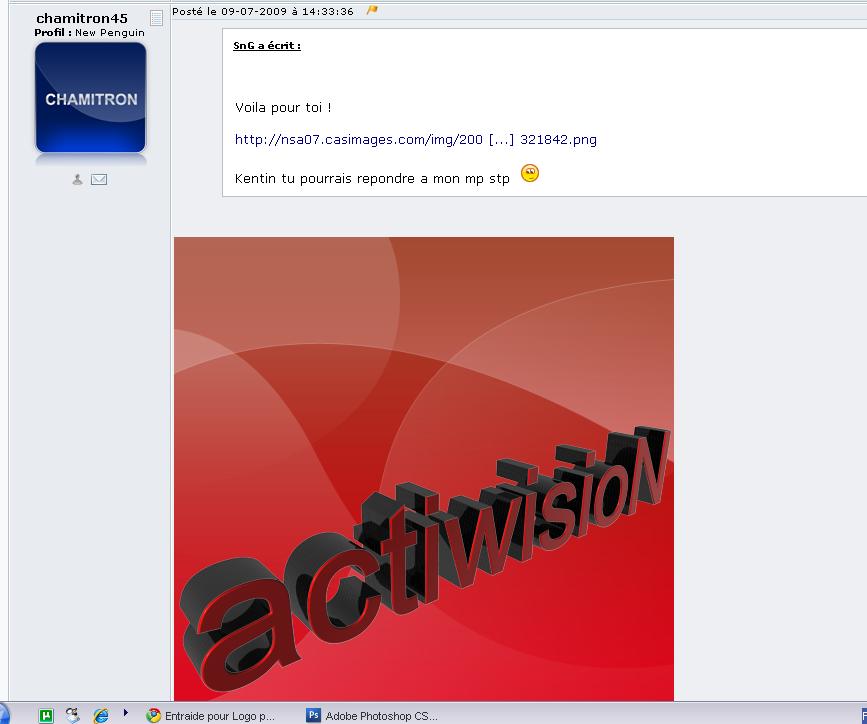Click the document icon next to chamitron45
Image resolution: width=867 pixels, height=724 pixels.
point(156,18)
